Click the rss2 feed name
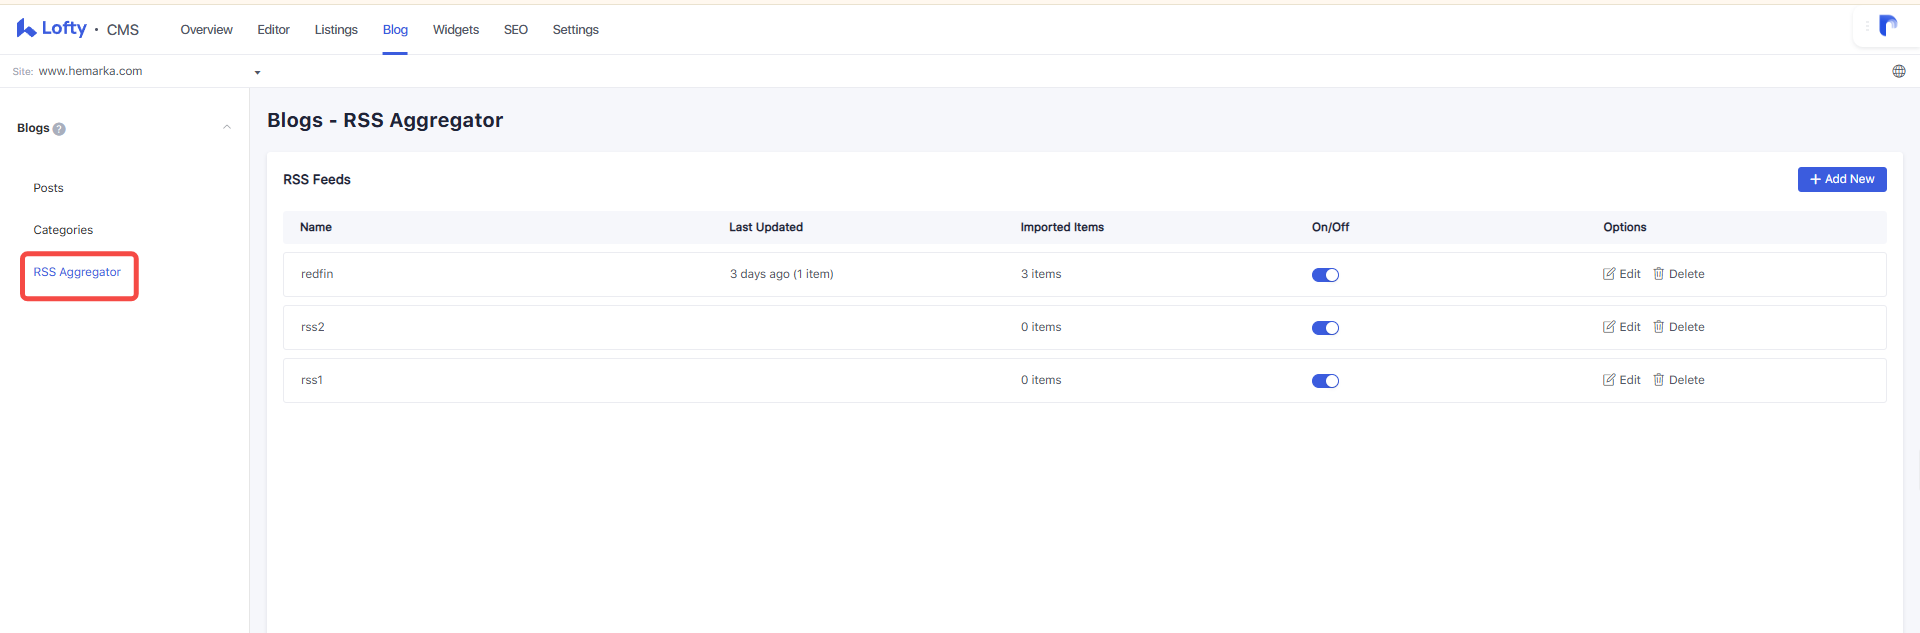This screenshot has width=1920, height=633. [x=313, y=327]
